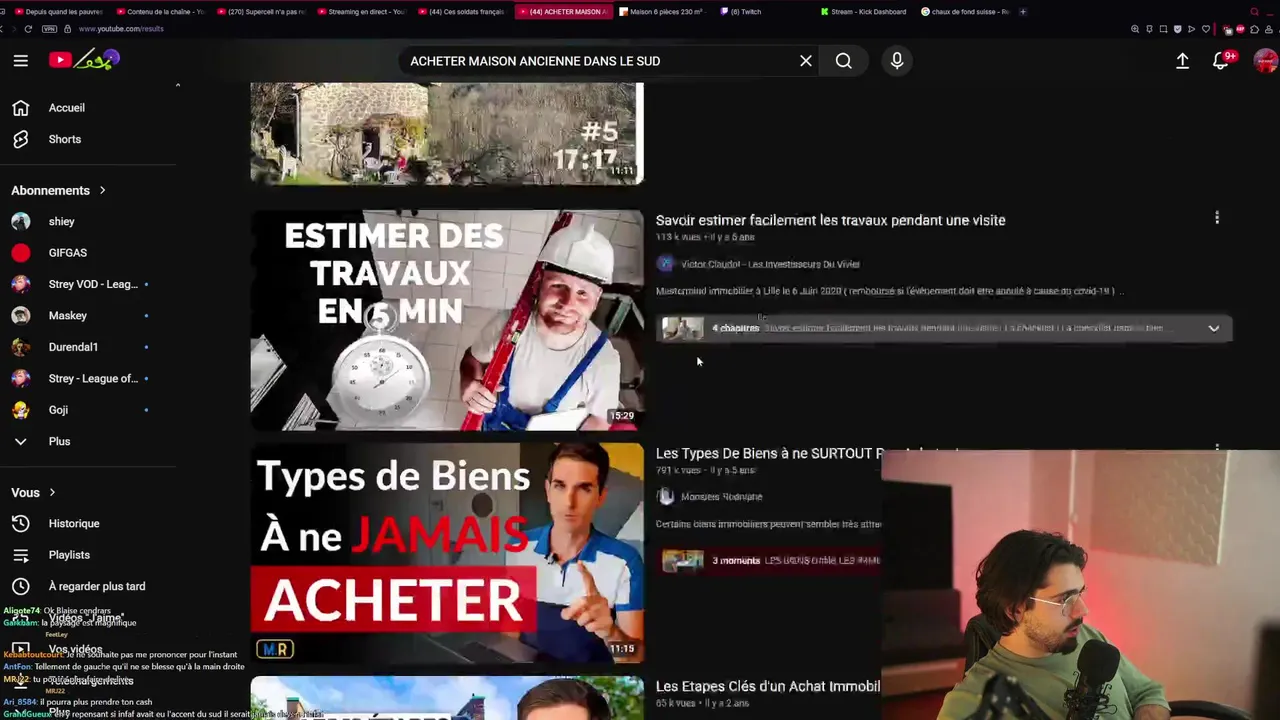The image size is (1280, 720).
Task: Click the browser snapshot crop icon
Action: (1163, 29)
